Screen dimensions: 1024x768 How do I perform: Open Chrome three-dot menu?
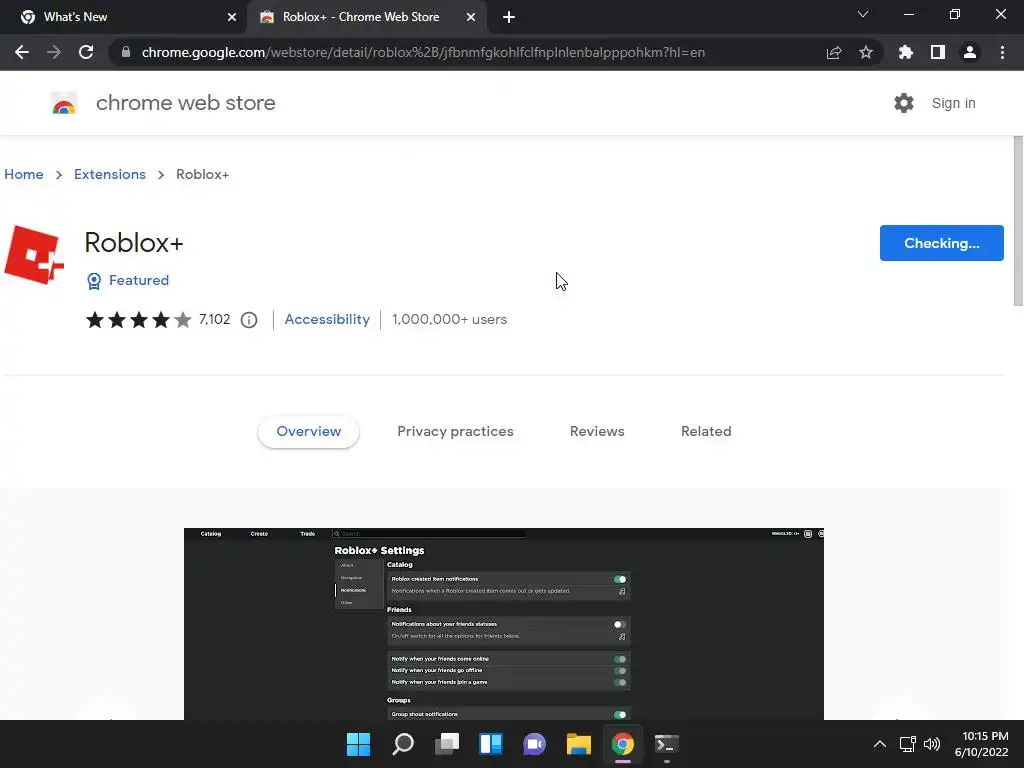[x=1002, y=52]
